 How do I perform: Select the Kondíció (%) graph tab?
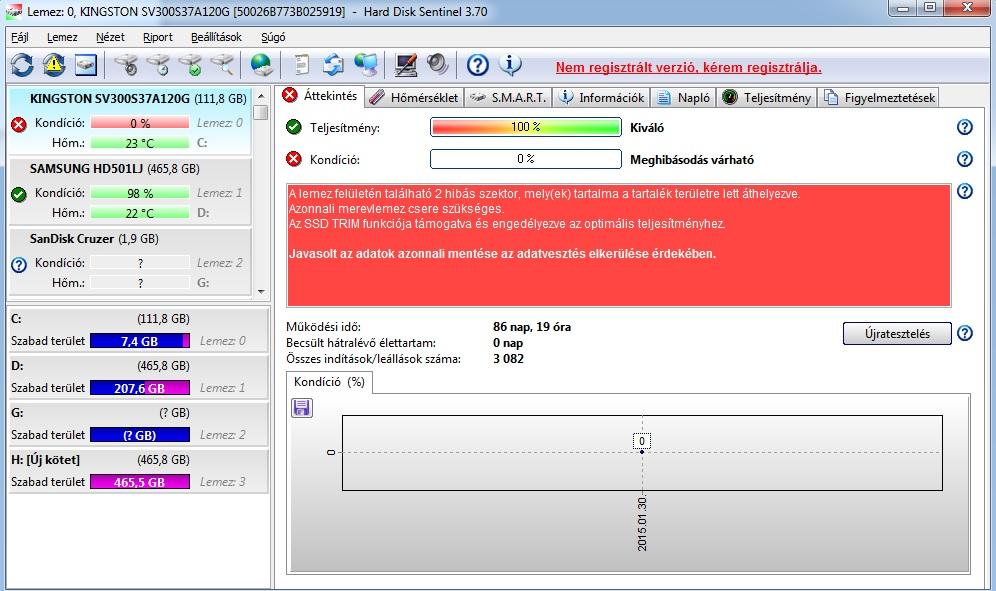click(x=329, y=382)
